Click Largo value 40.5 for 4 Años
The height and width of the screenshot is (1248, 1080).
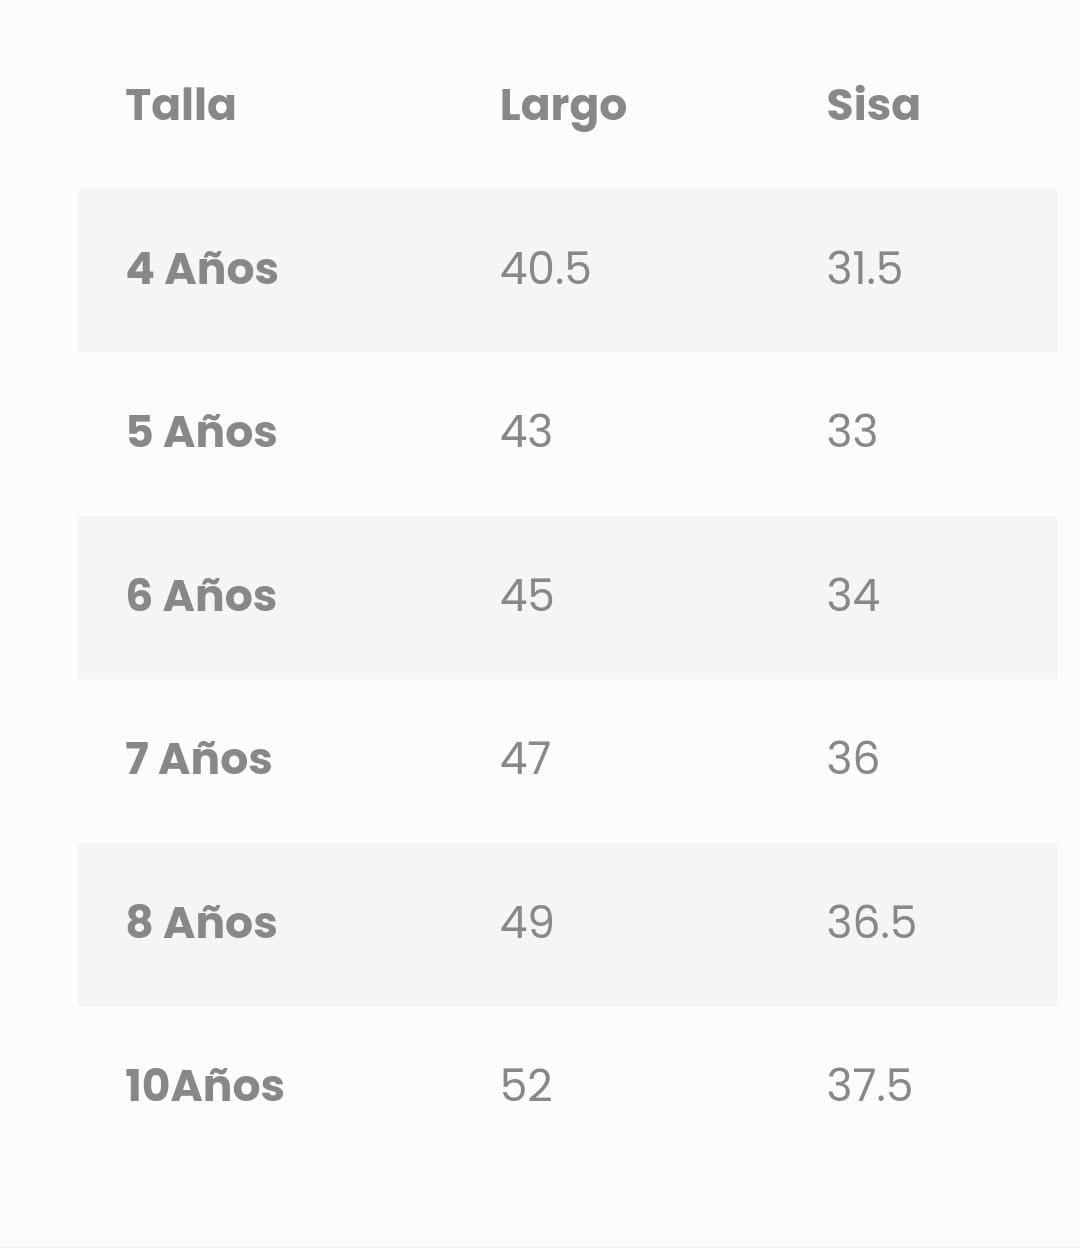(x=545, y=269)
